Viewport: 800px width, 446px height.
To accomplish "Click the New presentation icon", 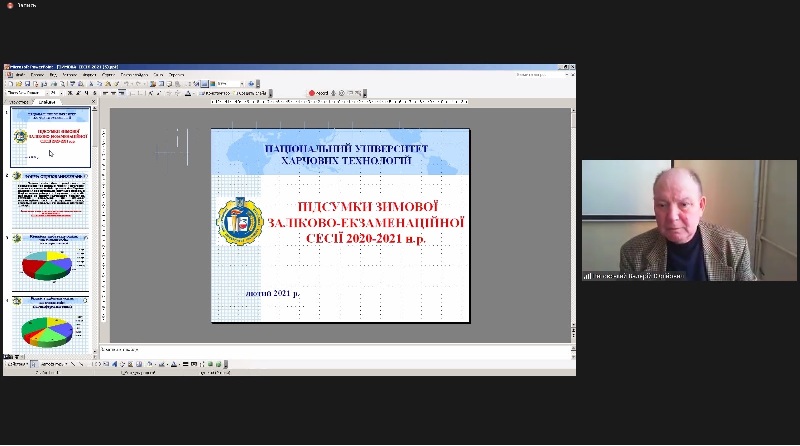I will coord(11,84).
